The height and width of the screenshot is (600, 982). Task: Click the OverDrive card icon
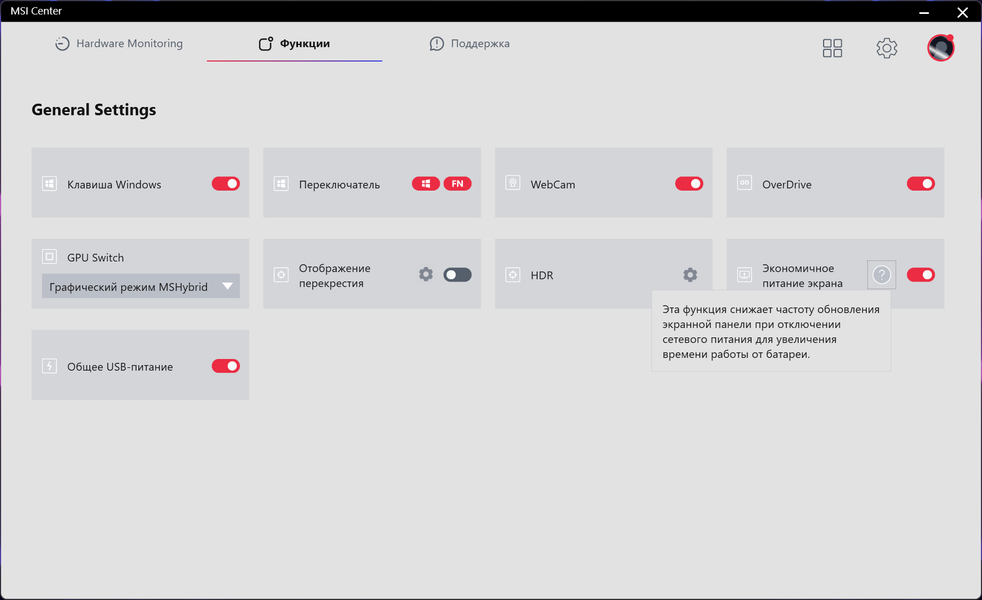[745, 184]
